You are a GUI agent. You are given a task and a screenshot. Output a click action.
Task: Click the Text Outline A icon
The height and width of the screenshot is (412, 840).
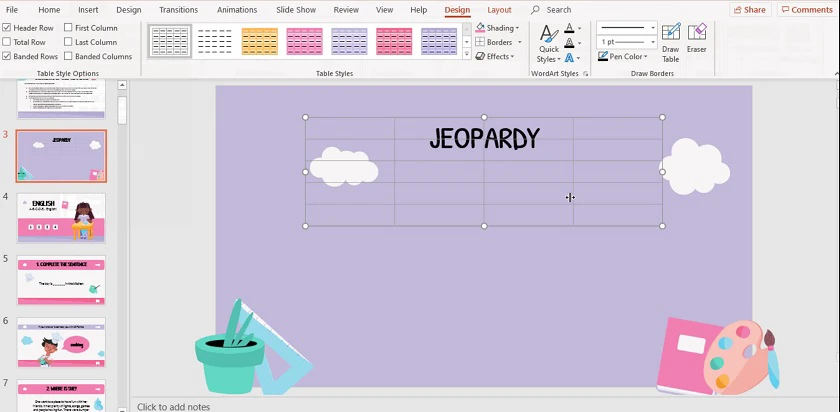[569, 42]
